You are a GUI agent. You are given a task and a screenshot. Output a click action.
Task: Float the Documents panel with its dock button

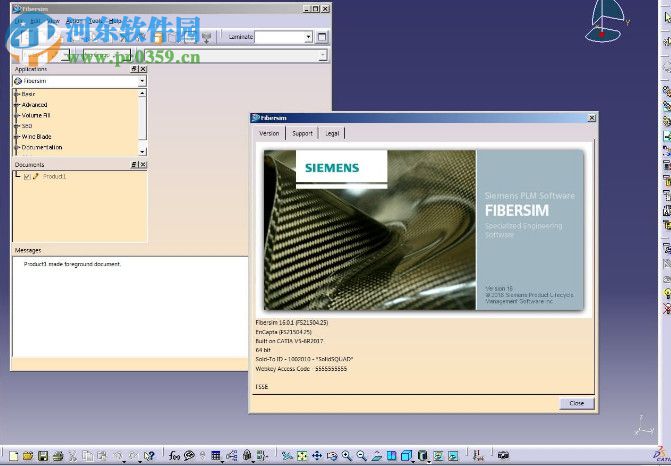point(134,164)
